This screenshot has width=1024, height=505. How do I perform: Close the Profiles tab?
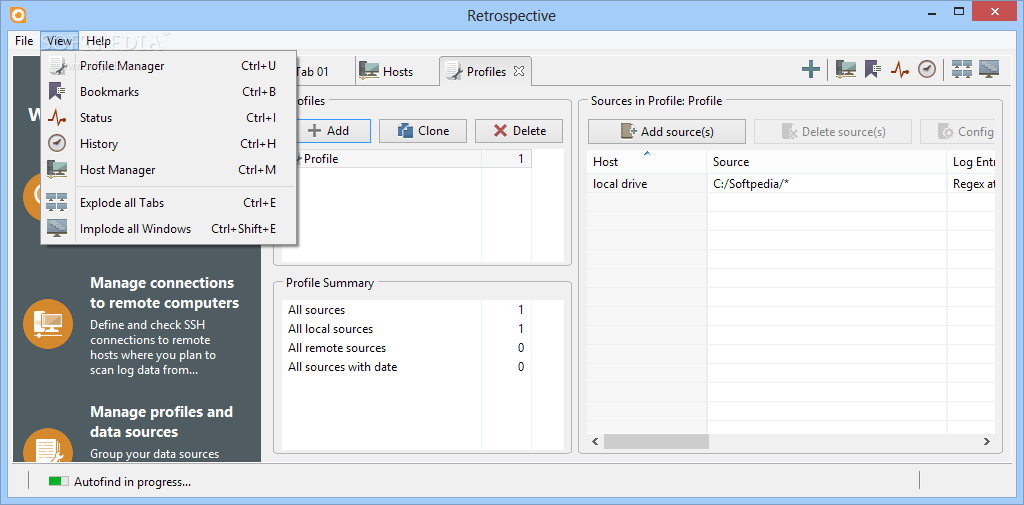pyautogui.click(x=519, y=71)
